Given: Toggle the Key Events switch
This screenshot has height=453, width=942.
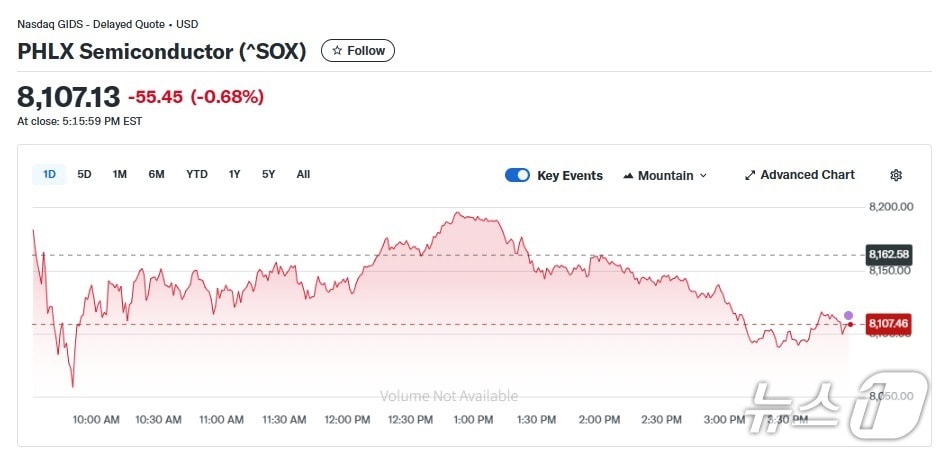Looking at the screenshot, I should coord(517,175).
